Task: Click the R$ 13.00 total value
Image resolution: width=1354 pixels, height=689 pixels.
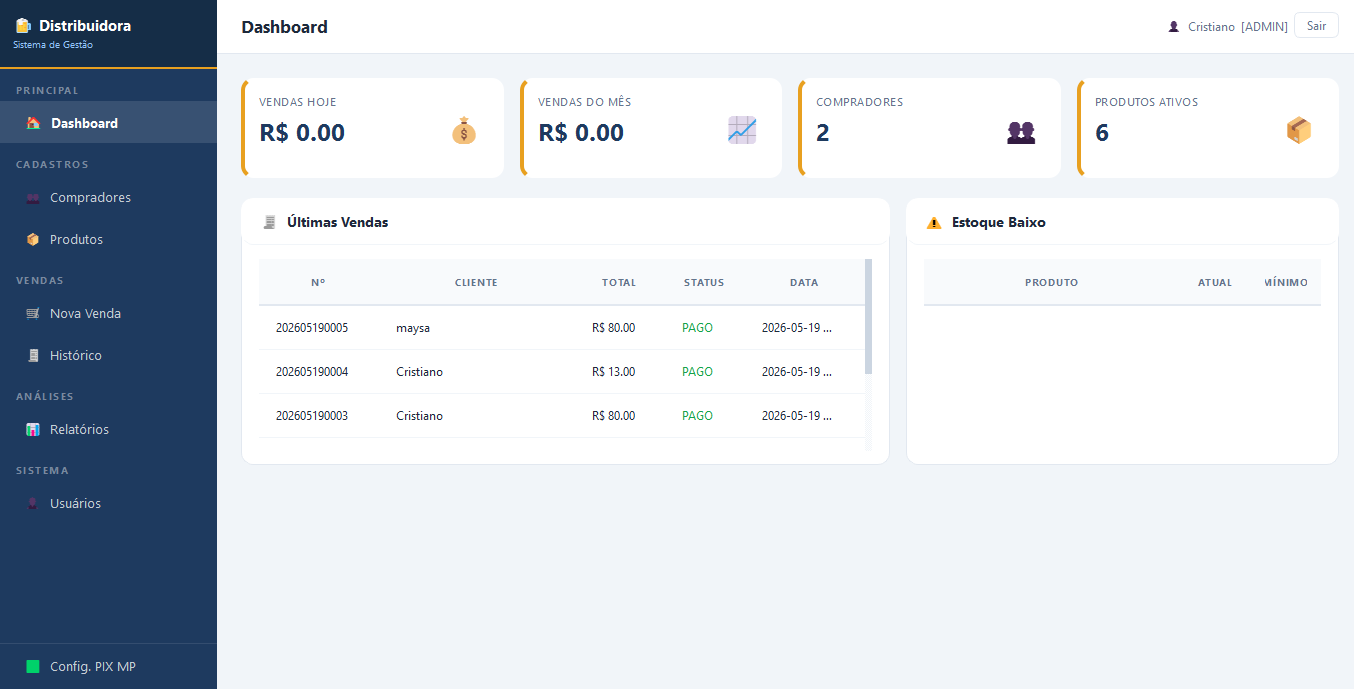Action: coord(613,372)
